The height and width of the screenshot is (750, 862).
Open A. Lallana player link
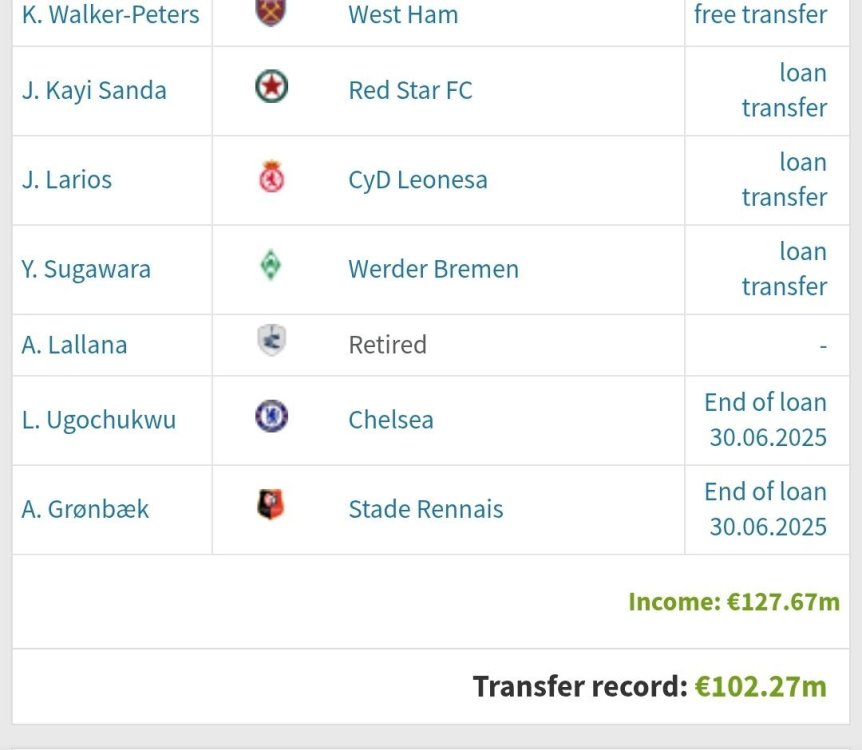point(75,345)
